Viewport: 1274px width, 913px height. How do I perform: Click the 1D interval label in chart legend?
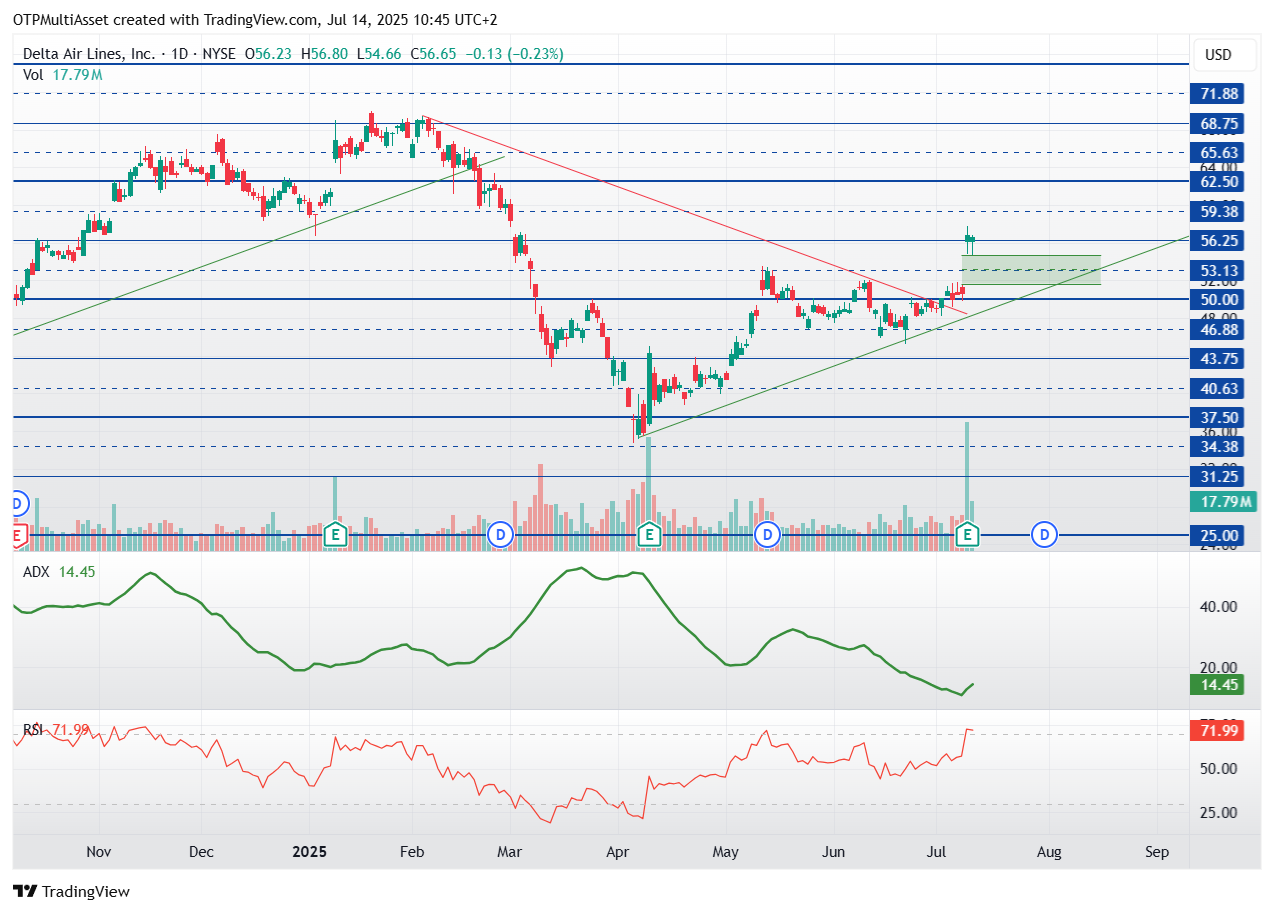(178, 54)
